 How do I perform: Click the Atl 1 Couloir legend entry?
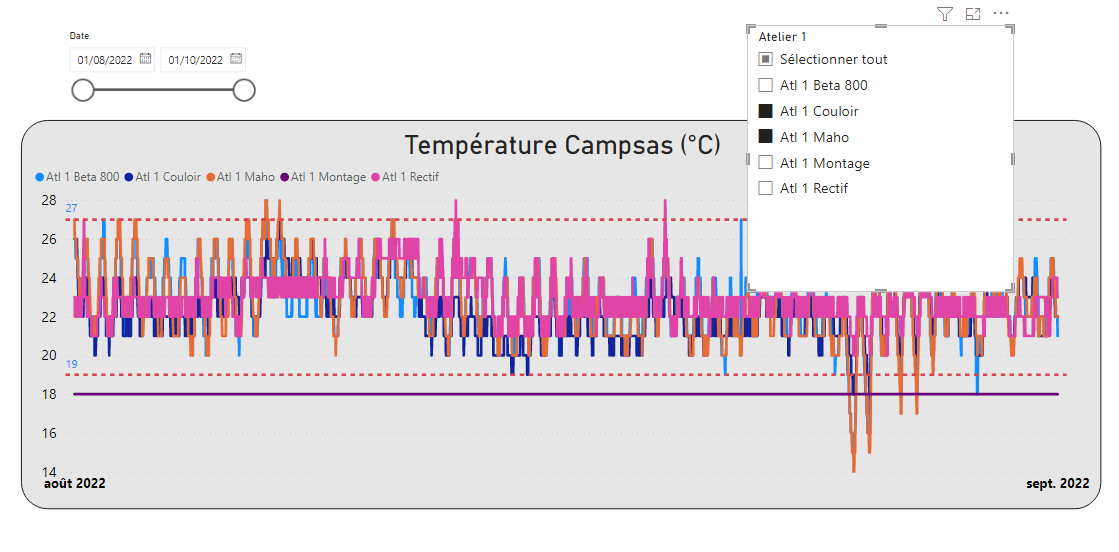163,177
